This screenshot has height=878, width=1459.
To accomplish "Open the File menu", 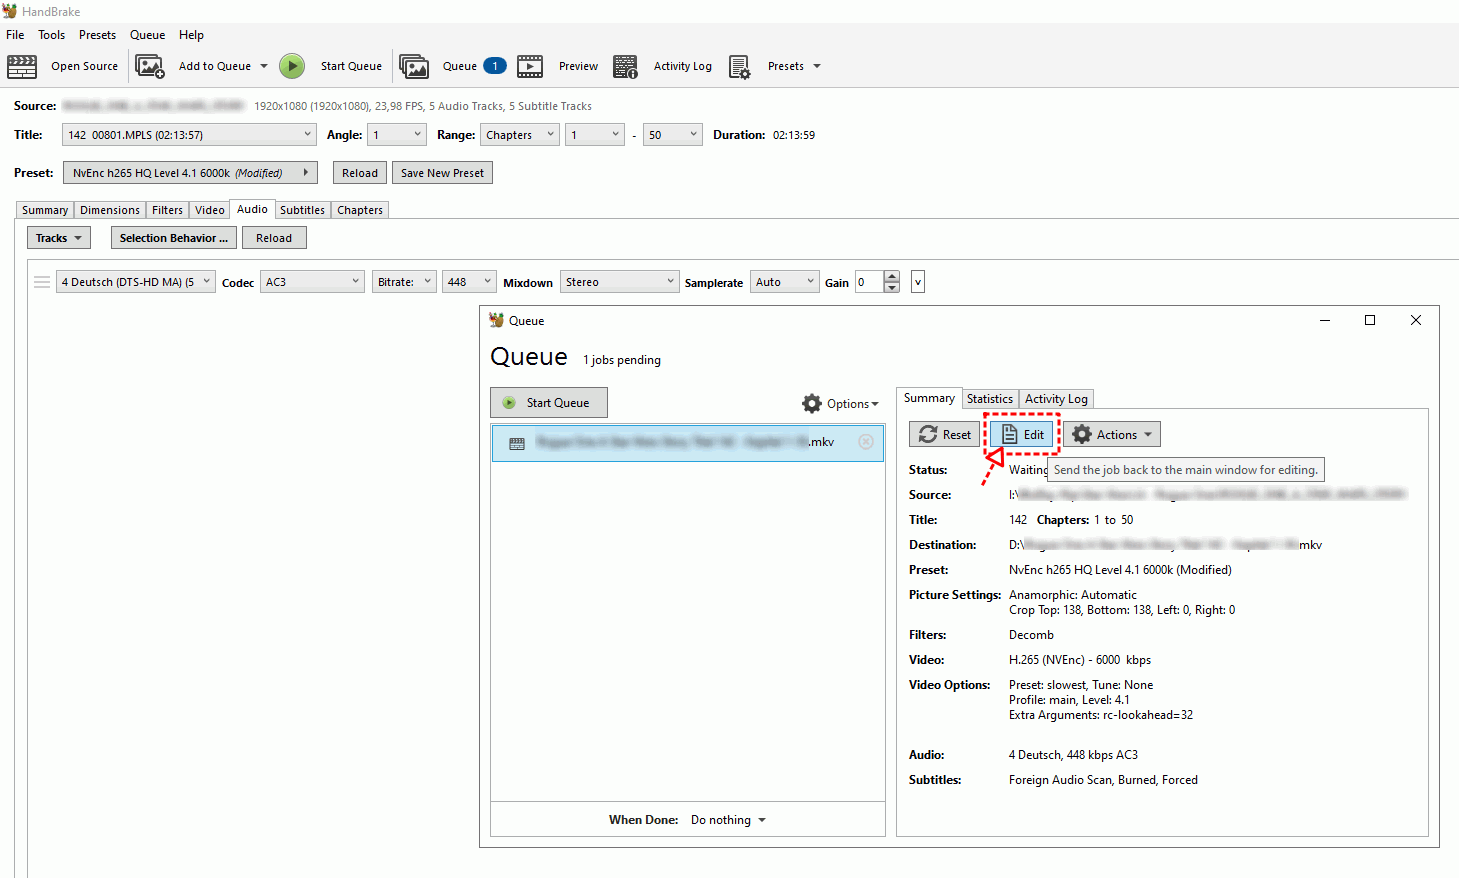I will point(15,35).
